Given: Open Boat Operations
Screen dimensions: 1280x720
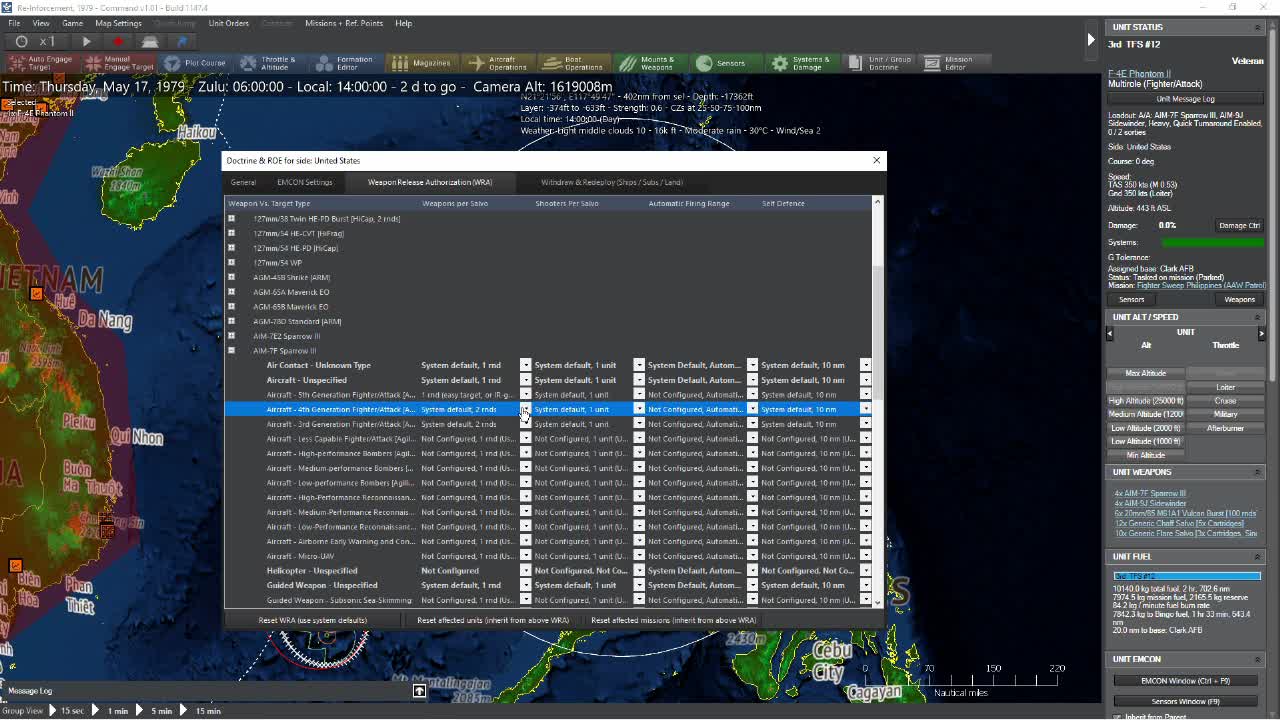Looking at the screenshot, I should (573, 63).
